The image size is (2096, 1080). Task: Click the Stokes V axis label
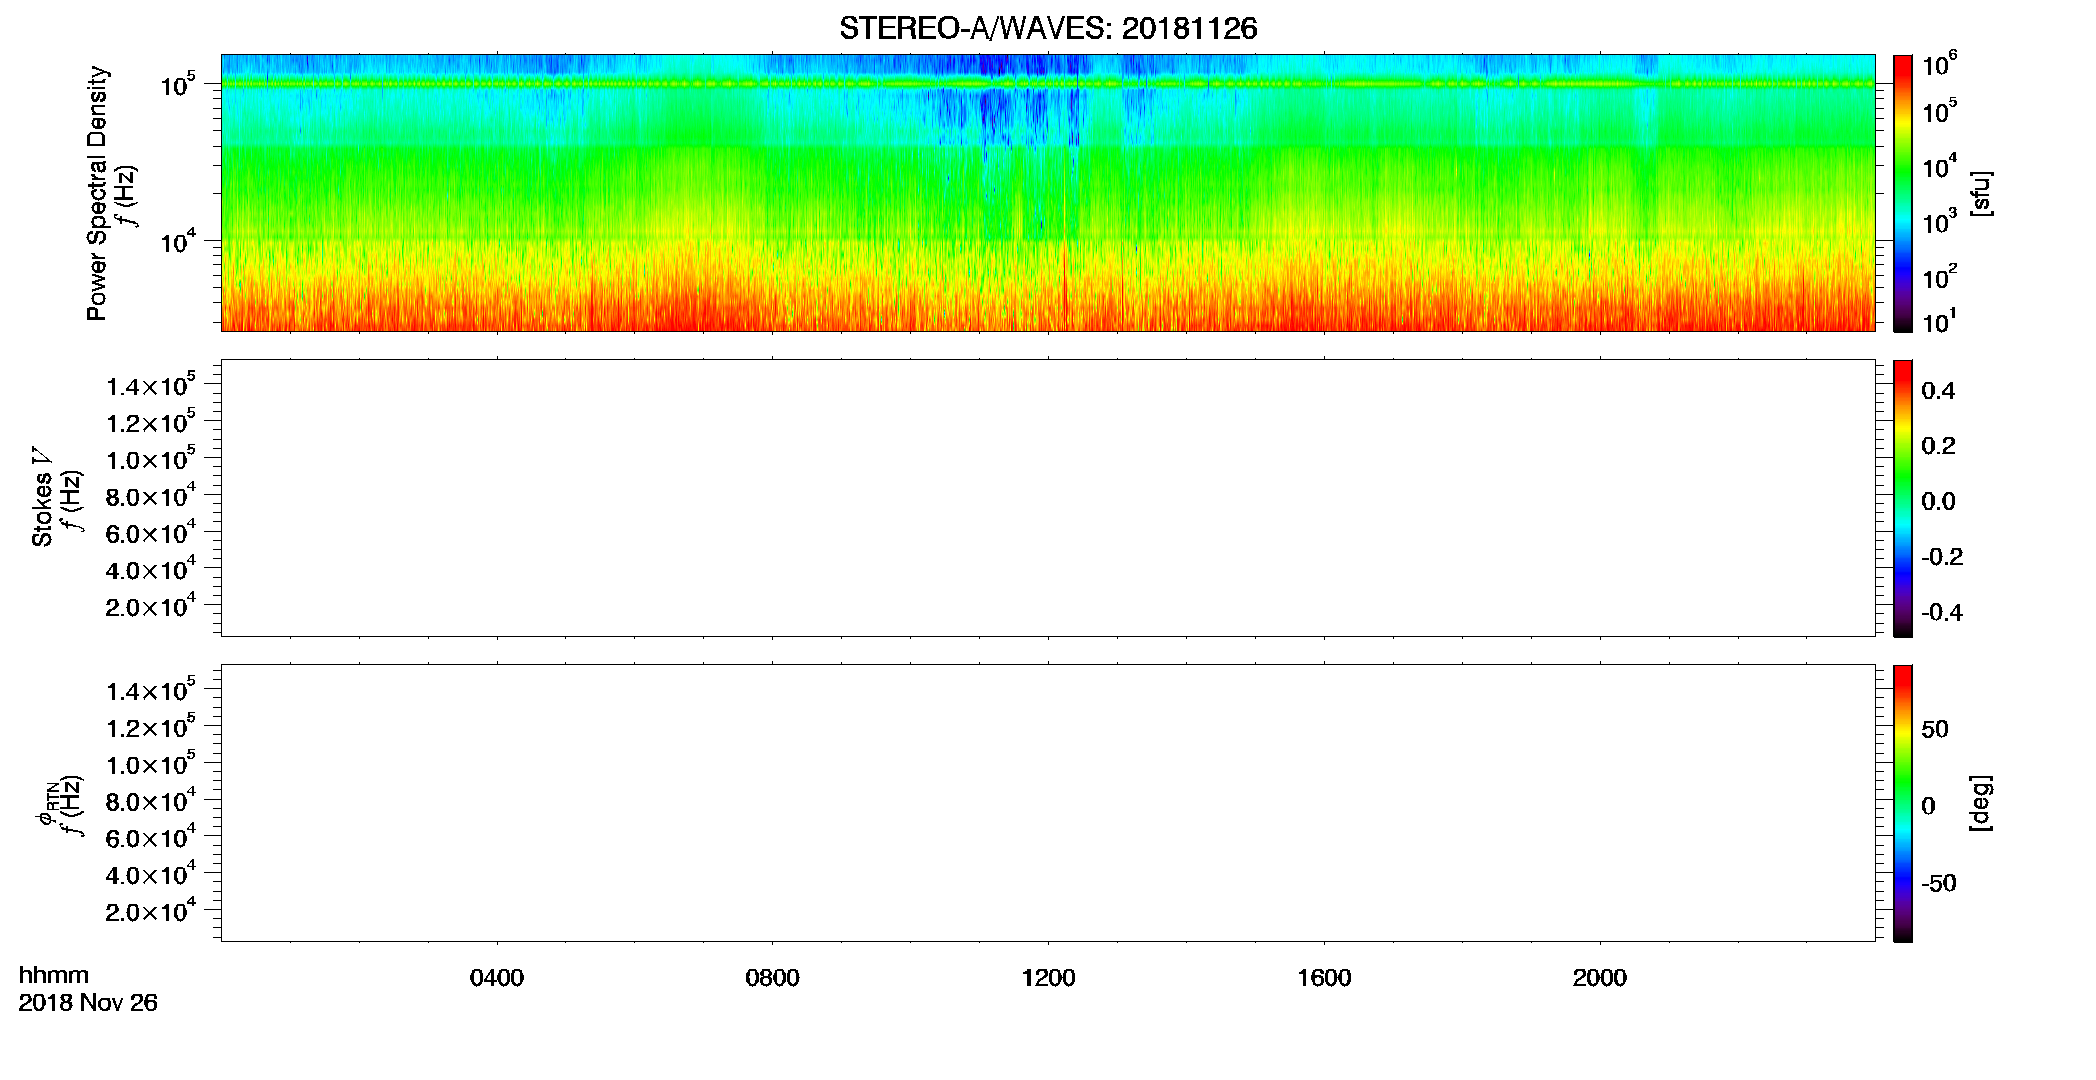click(42, 497)
